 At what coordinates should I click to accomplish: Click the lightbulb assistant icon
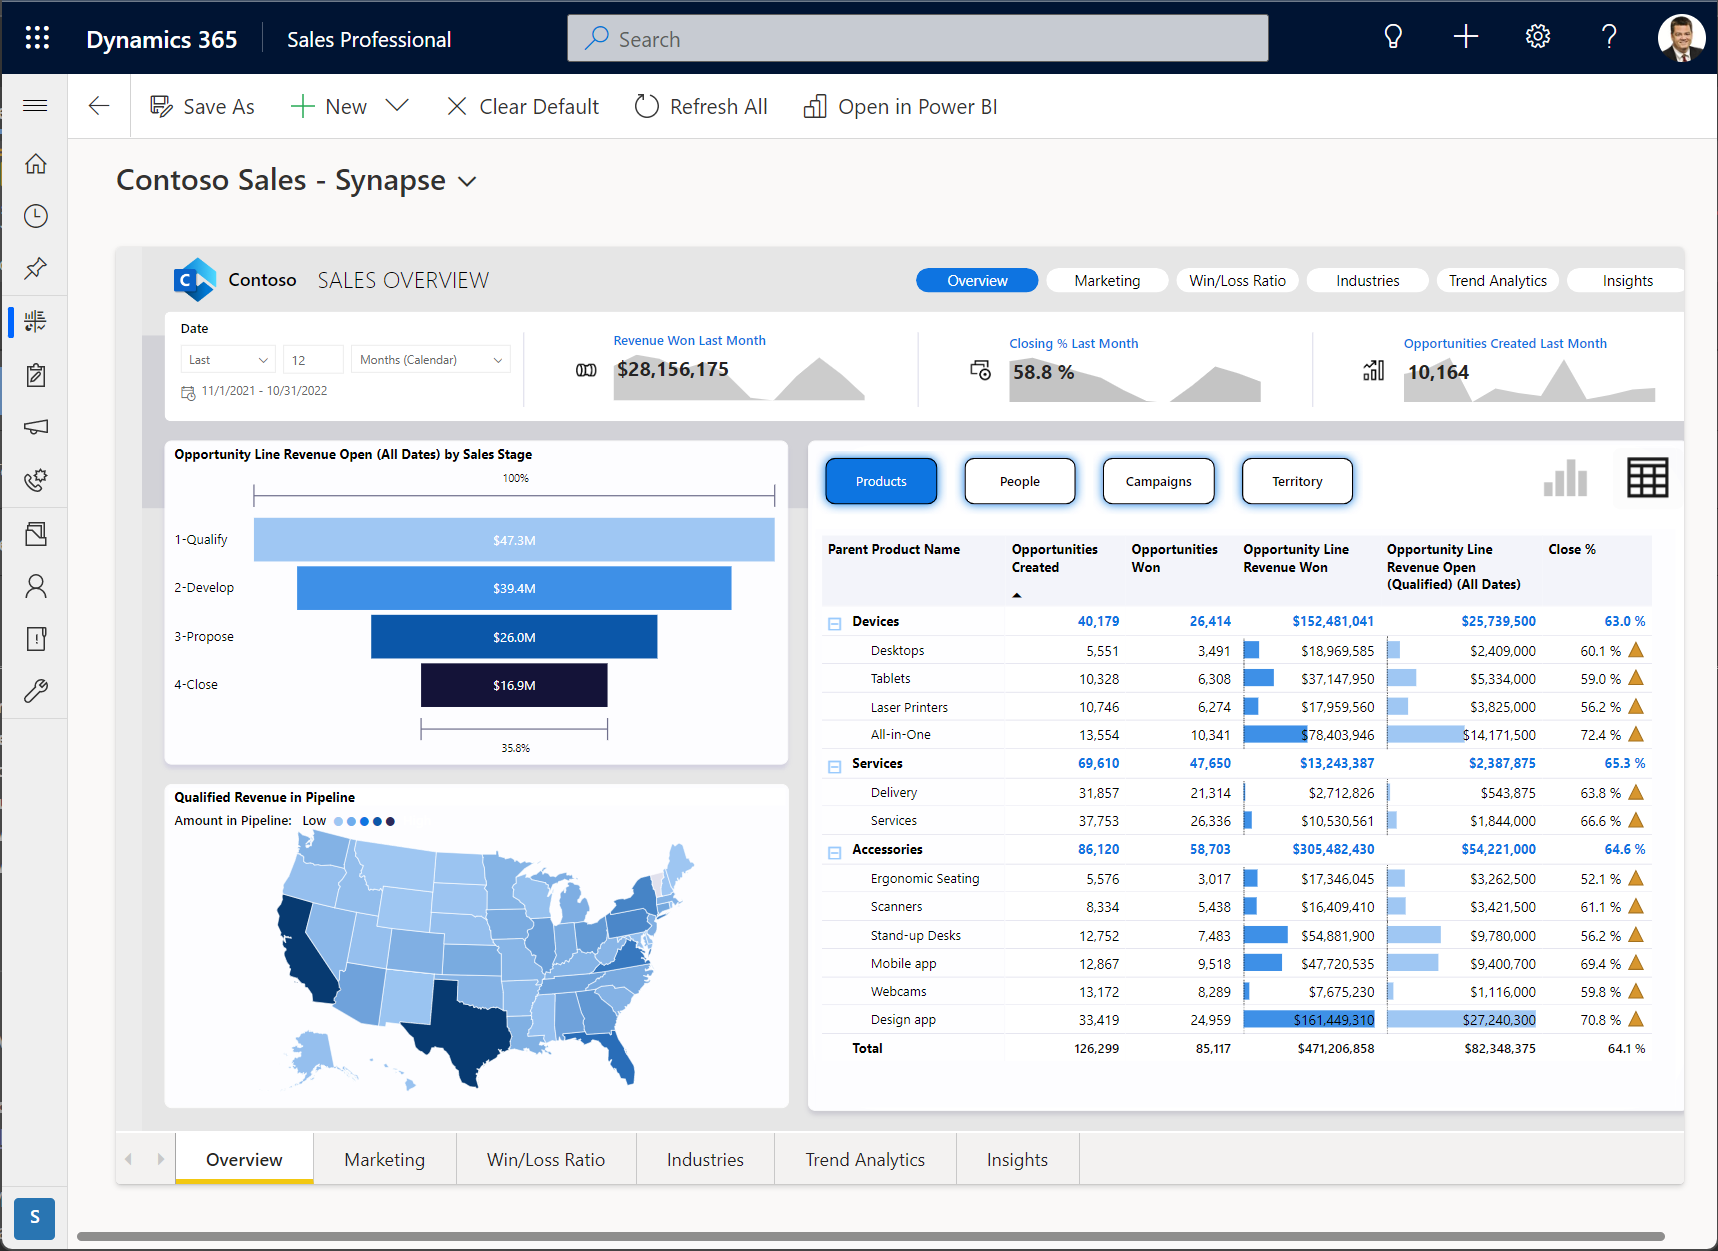[x=1392, y=38]
